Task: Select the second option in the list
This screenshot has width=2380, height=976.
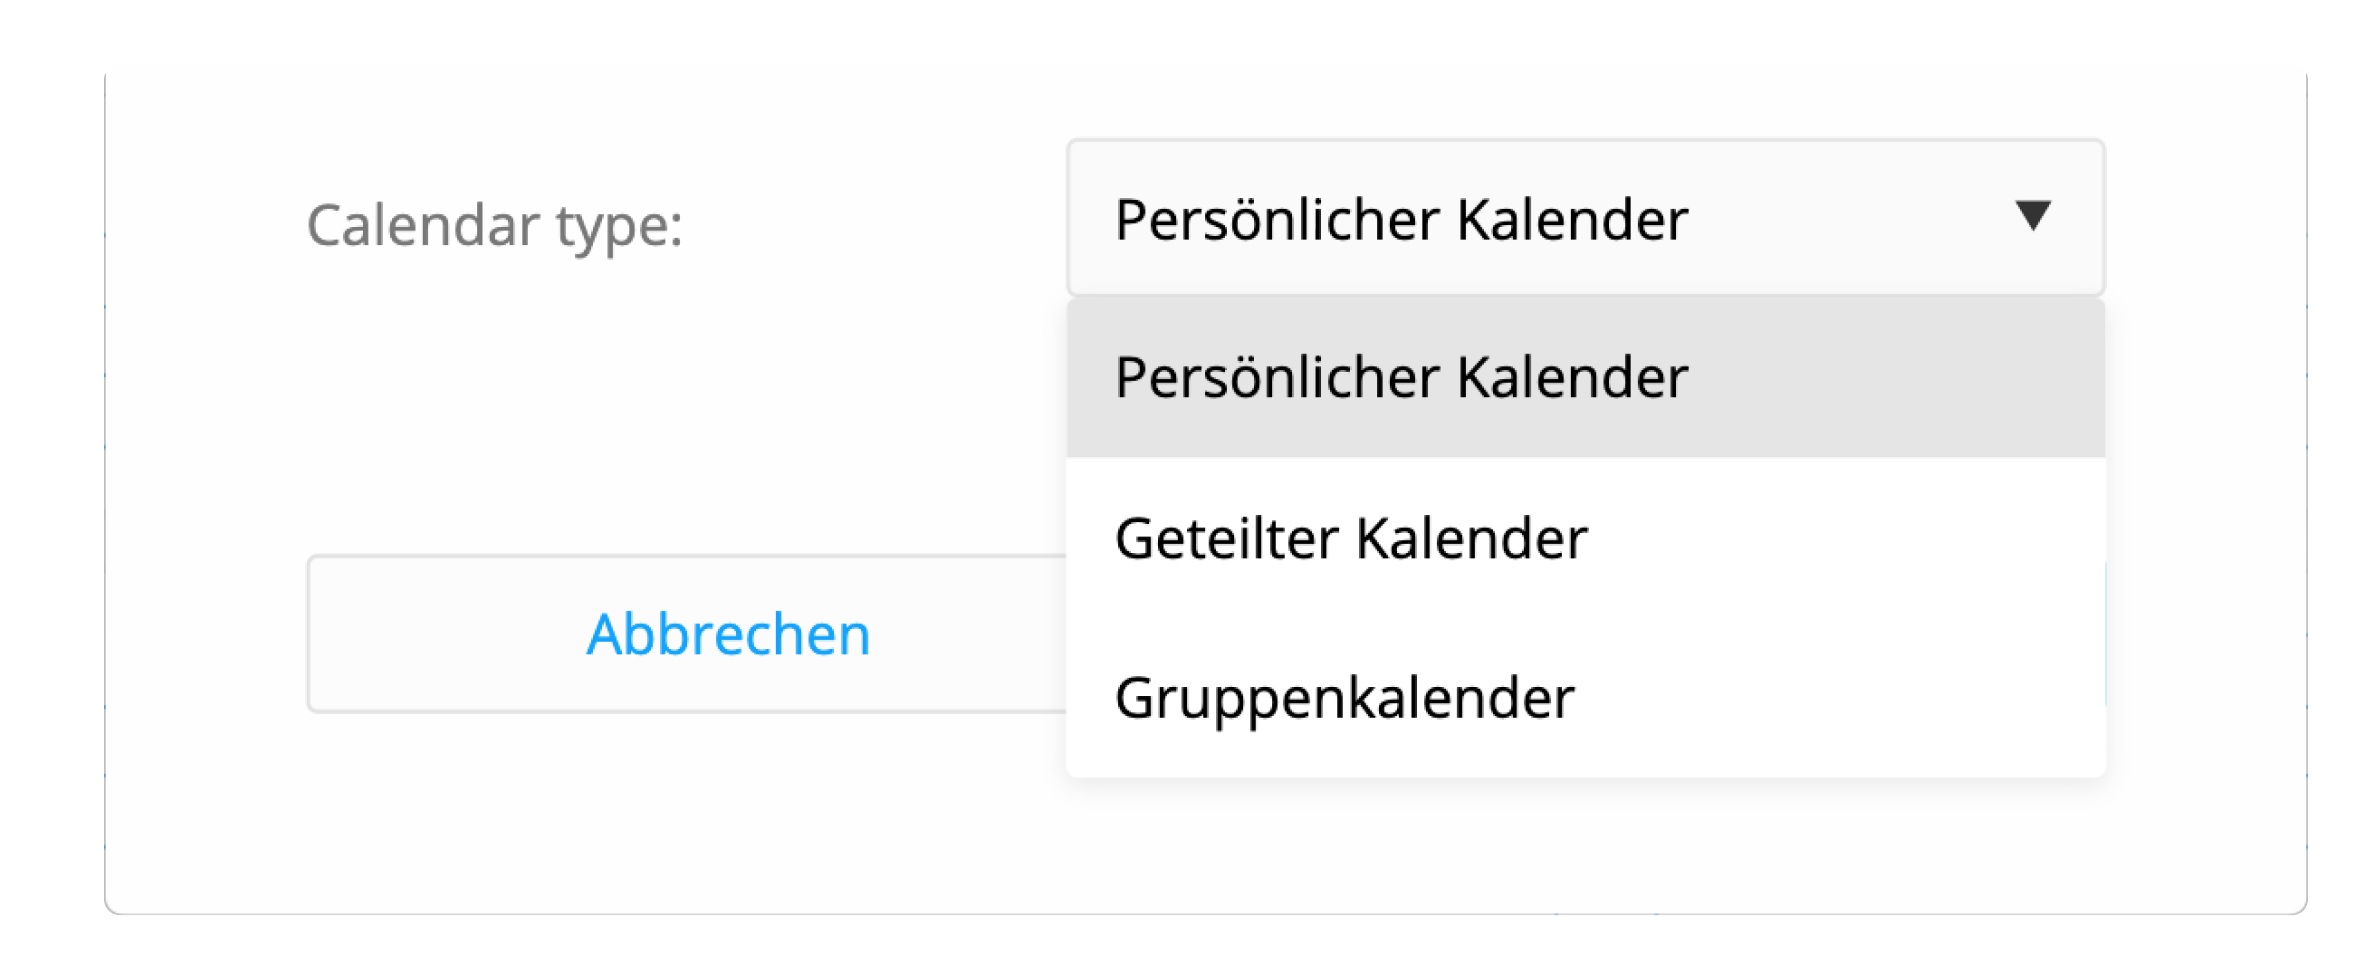Action: [1350, 538]
